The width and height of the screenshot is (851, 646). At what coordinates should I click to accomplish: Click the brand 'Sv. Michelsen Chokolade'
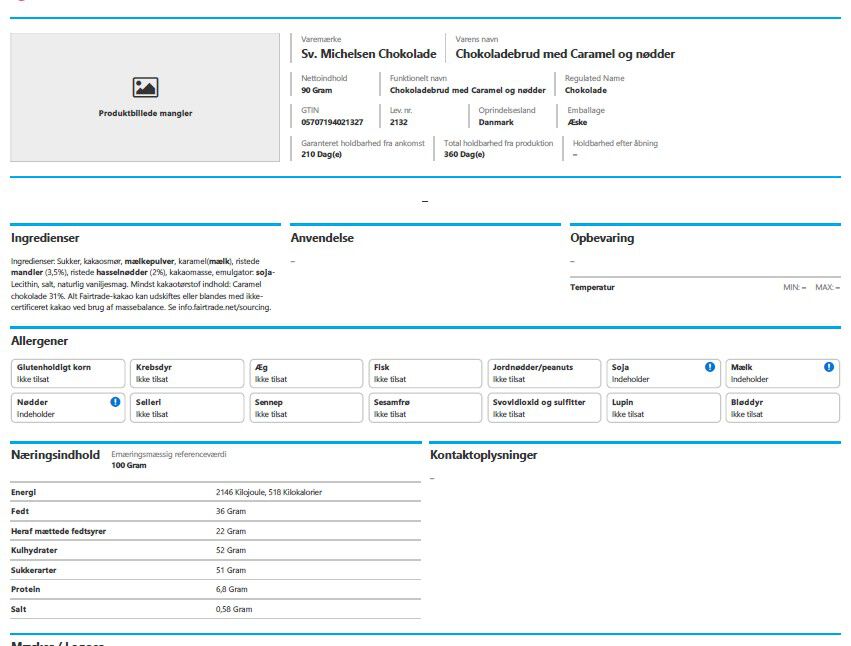[369, 54]
